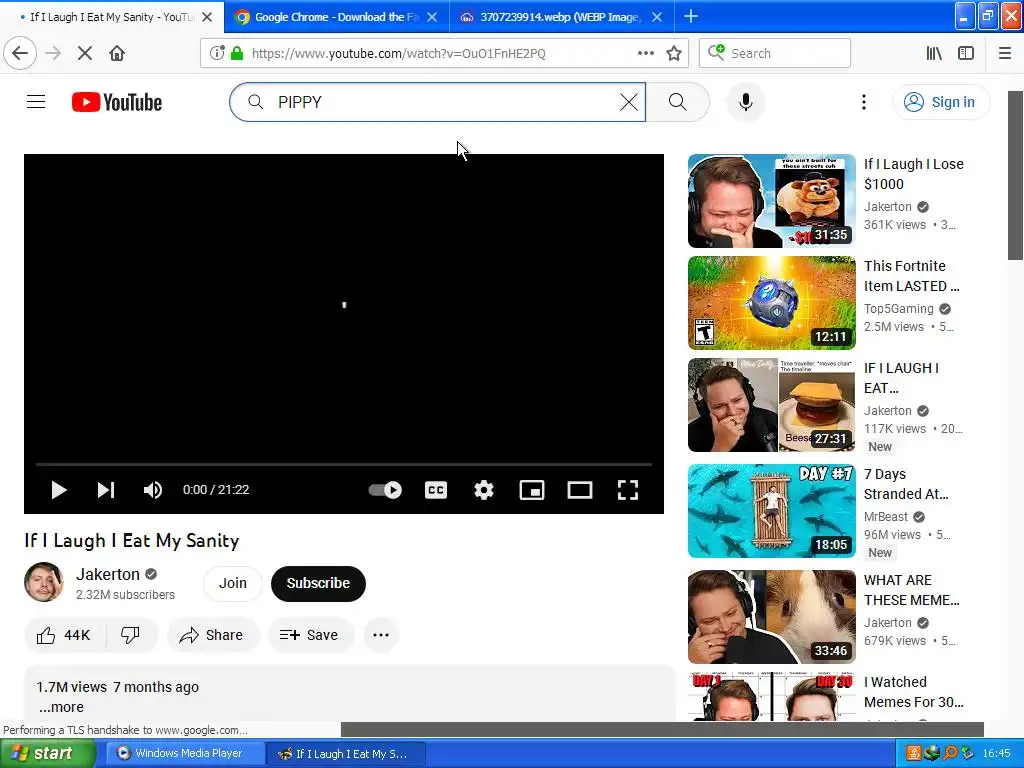Save the video to a playlist
This screenshot has width=1024, height=768.
[310, 635]
